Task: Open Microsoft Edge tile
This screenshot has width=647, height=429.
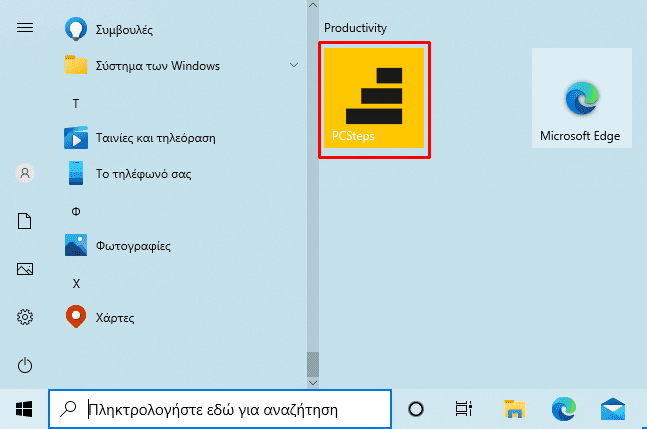Action: point(582,98)
